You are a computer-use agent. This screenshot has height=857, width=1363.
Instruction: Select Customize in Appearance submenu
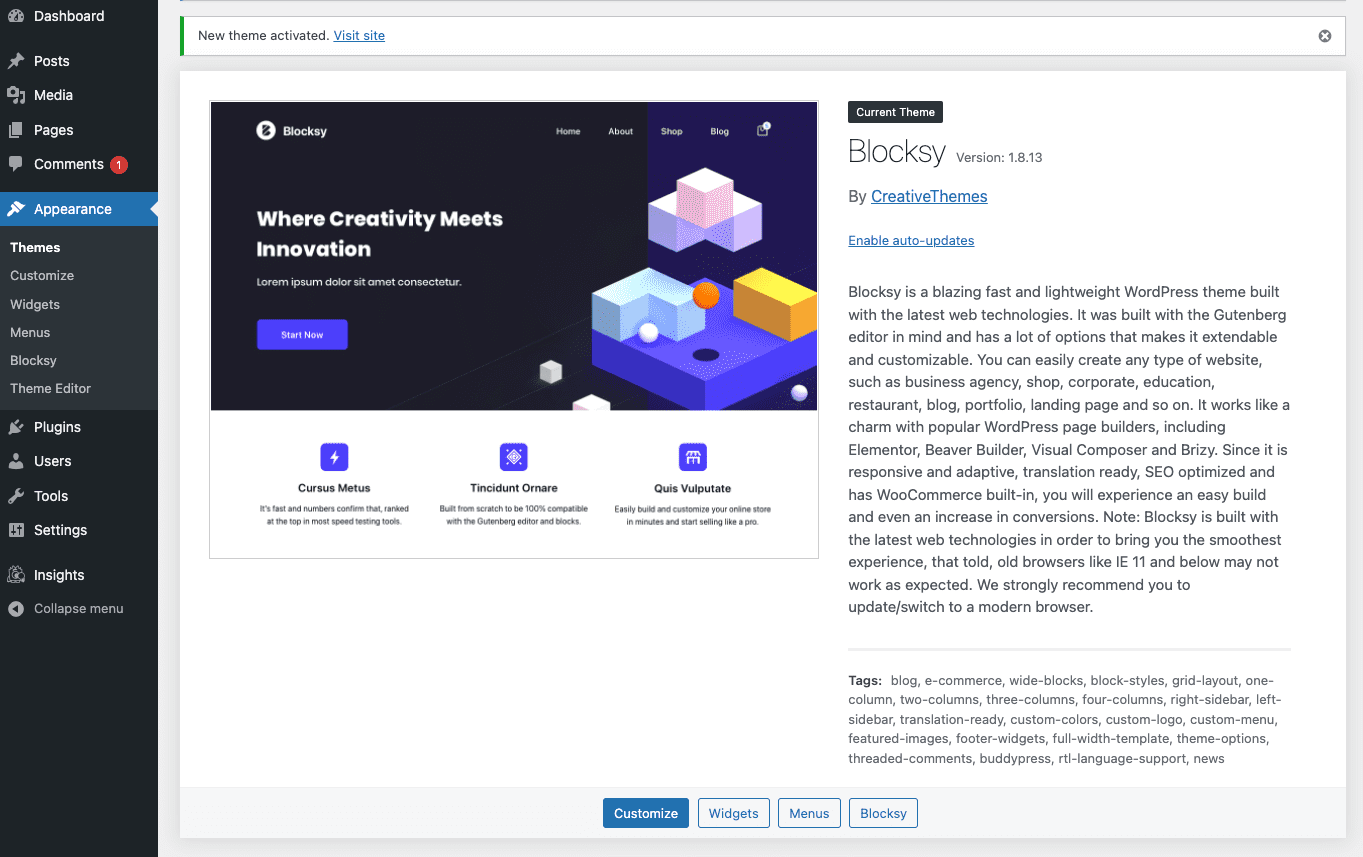42,275
